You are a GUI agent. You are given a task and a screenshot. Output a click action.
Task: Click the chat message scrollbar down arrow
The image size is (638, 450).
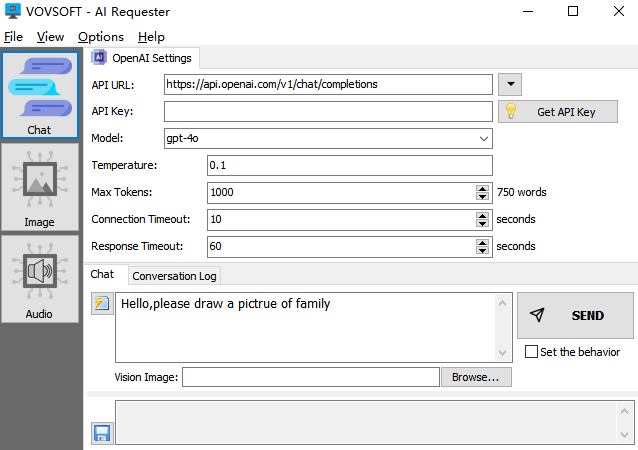click(x=503, y=353)
